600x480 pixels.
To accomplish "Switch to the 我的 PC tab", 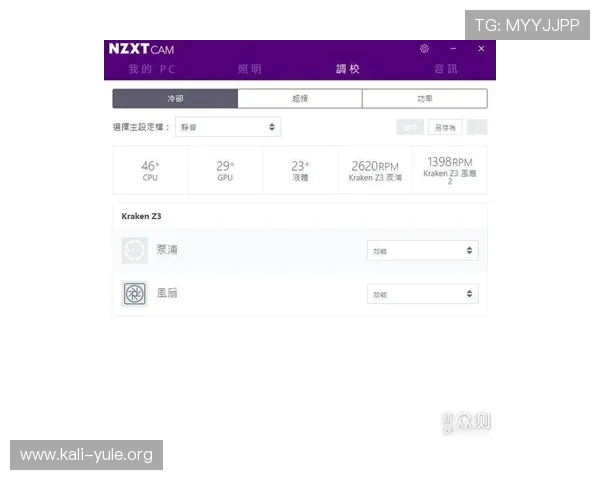I will click(152, 69).
